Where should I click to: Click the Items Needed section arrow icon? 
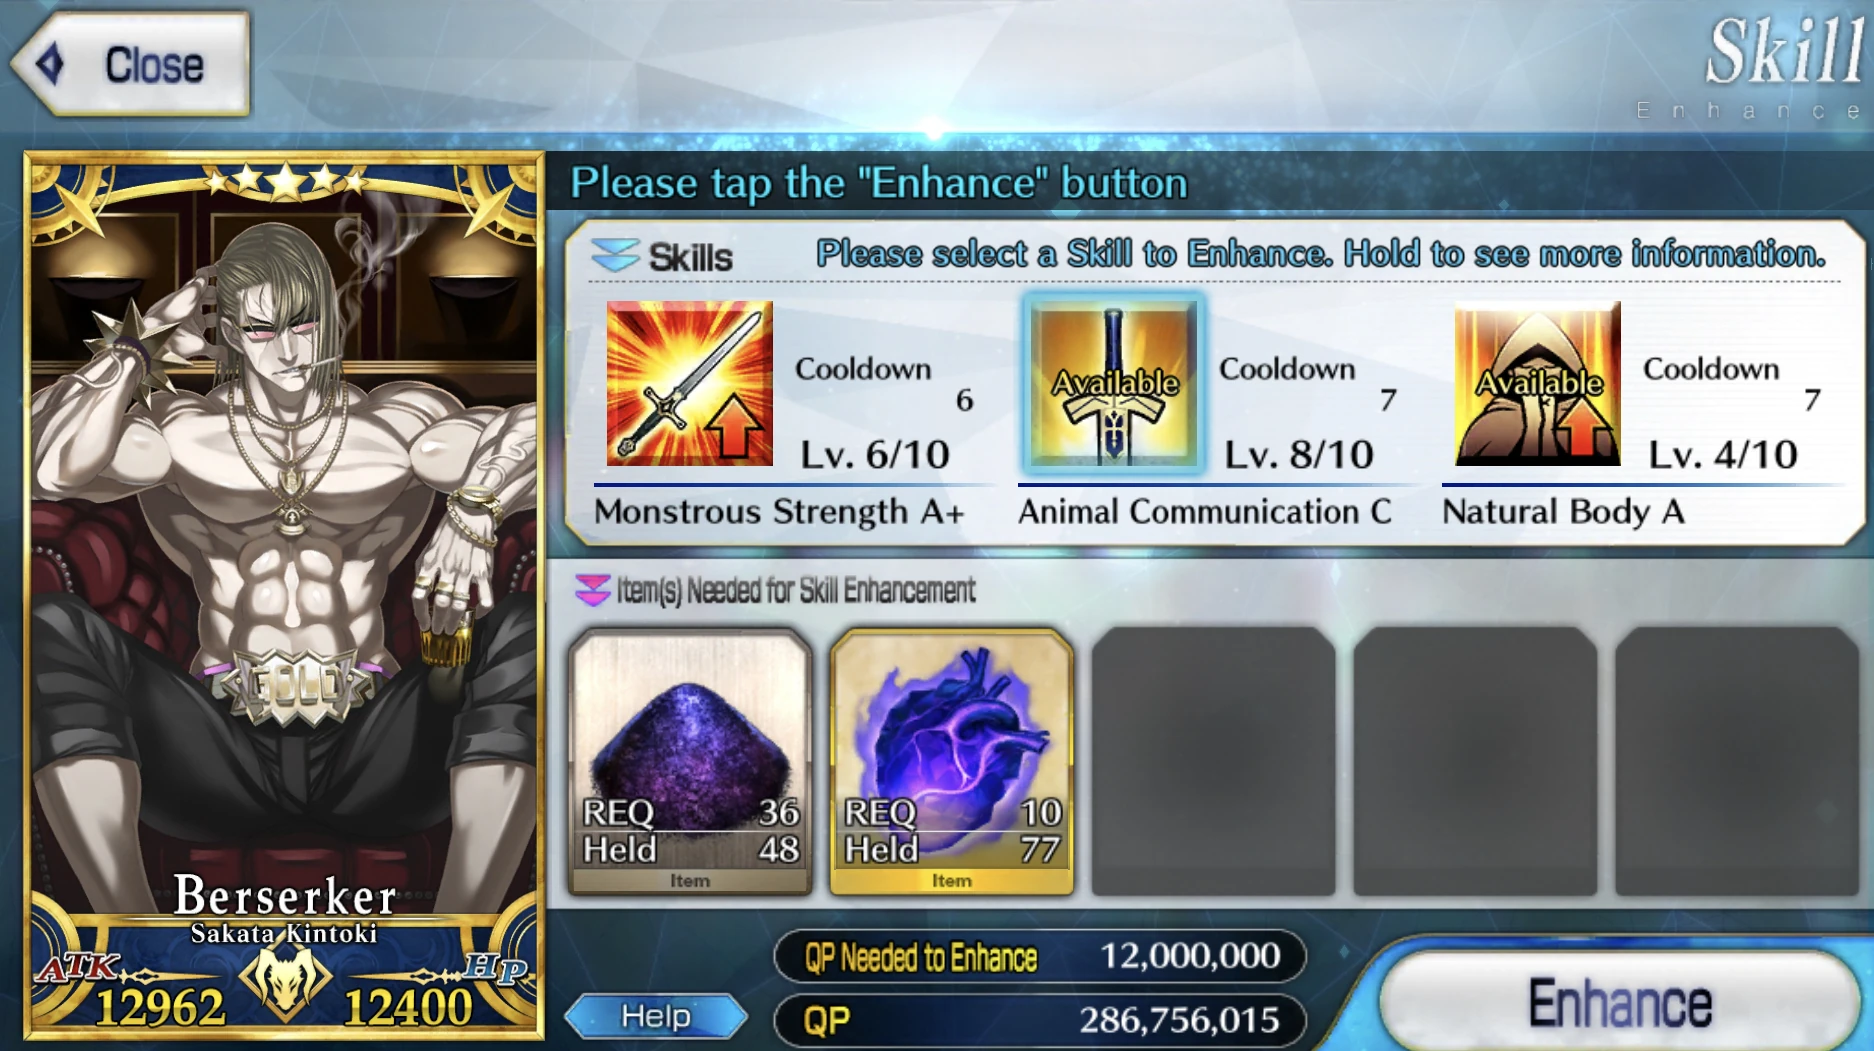coord(592,590)
